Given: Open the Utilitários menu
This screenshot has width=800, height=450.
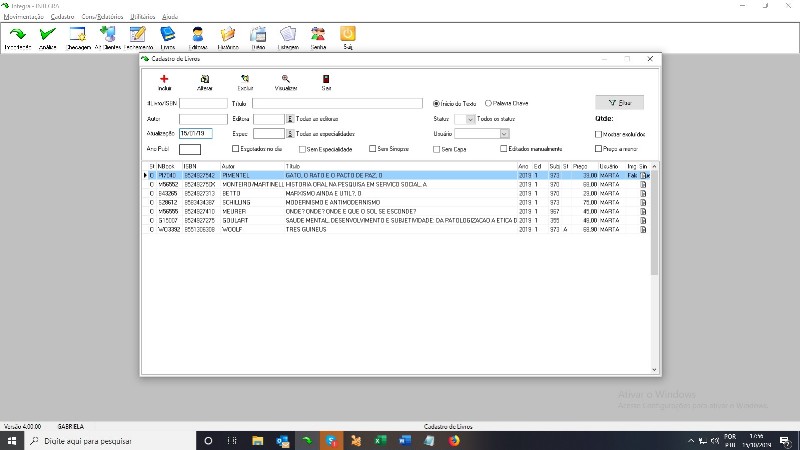Looking at the screenshot, I should coord(144,17).
